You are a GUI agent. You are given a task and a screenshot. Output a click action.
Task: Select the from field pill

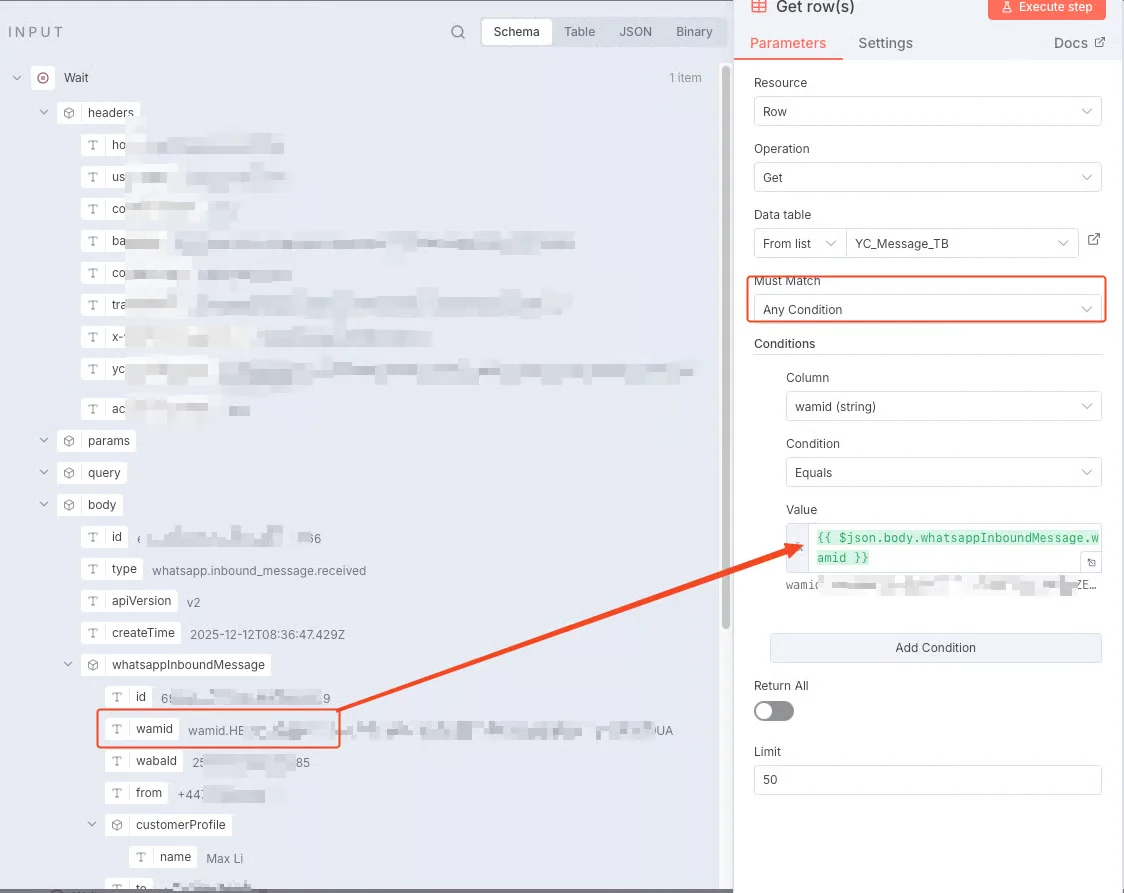[x=137, y=793]
